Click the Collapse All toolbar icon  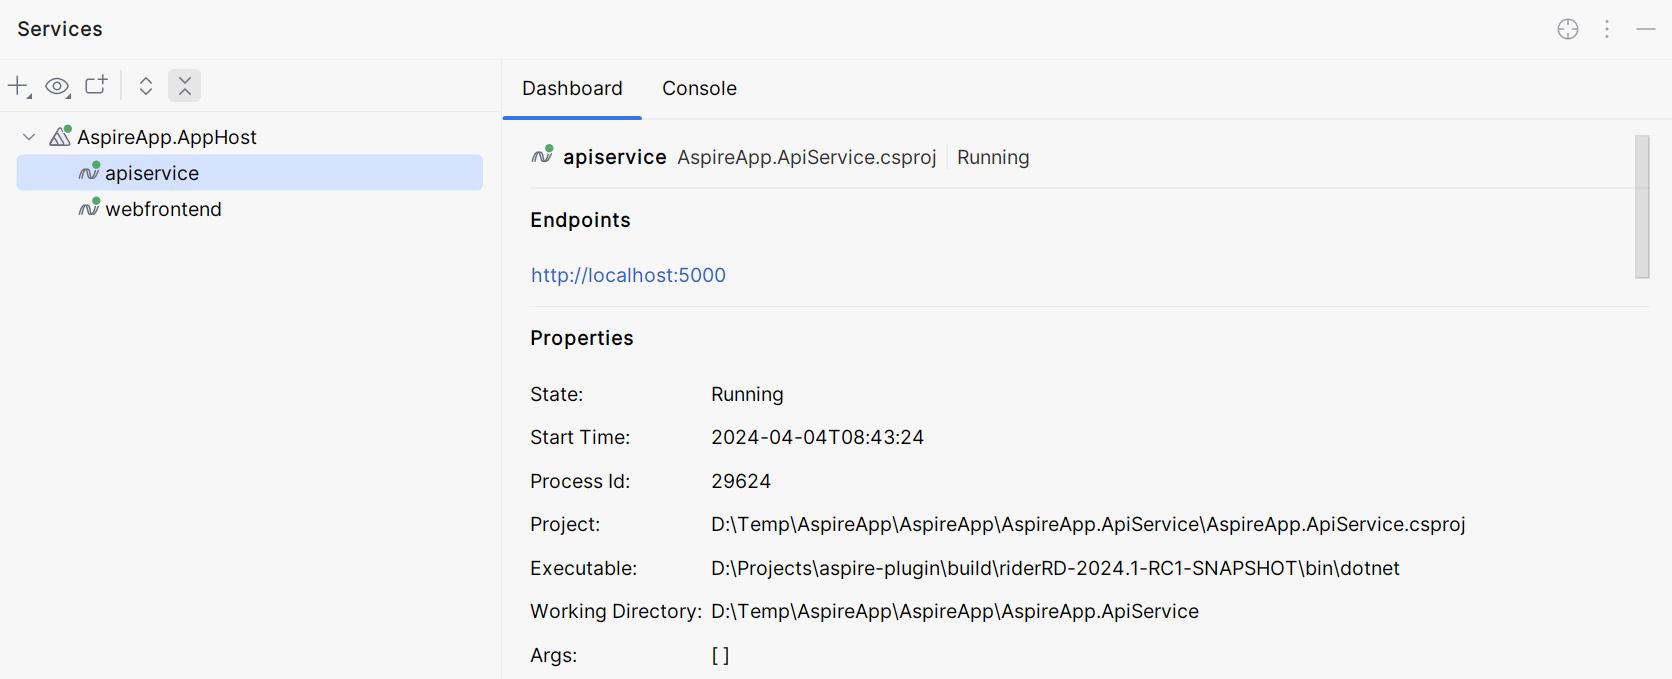pos(185,86)
